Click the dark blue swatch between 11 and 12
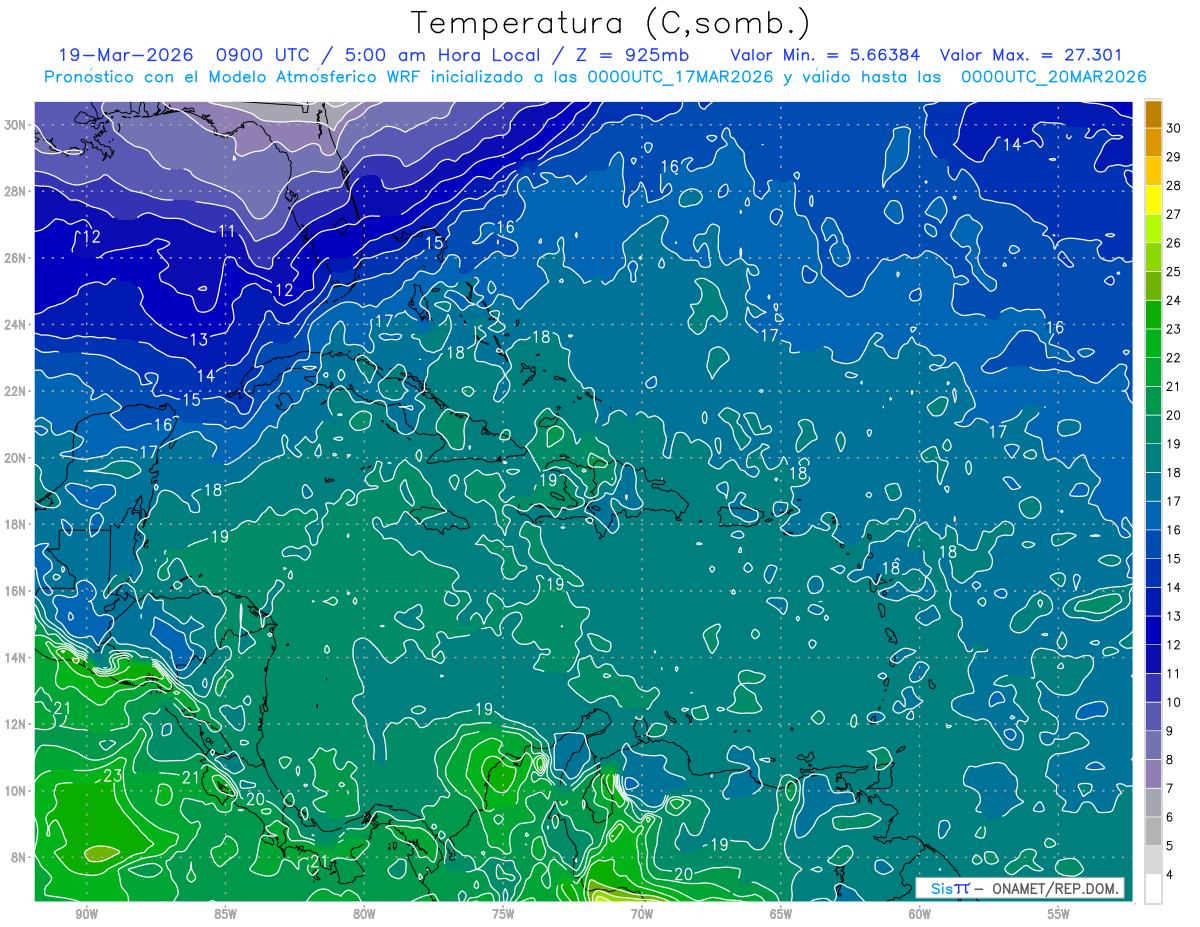Screen dimensions: 1200x927 point(1153,659)
